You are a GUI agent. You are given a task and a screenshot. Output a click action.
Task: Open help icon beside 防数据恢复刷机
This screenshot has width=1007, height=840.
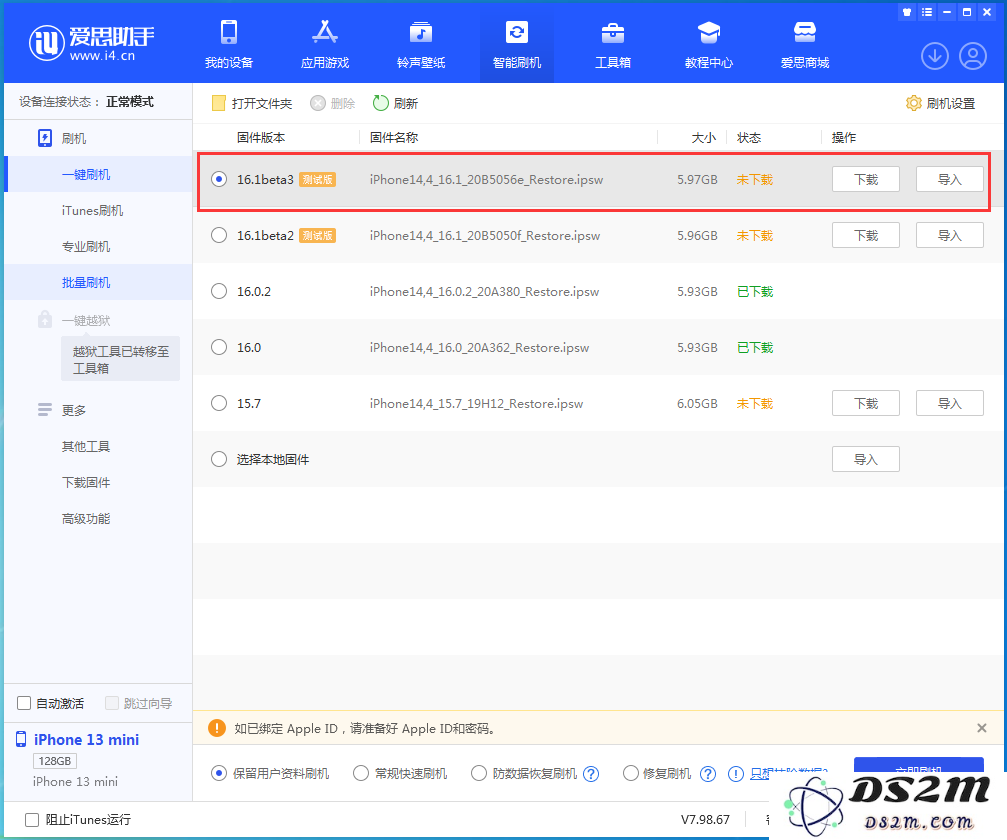click(591, 773)
